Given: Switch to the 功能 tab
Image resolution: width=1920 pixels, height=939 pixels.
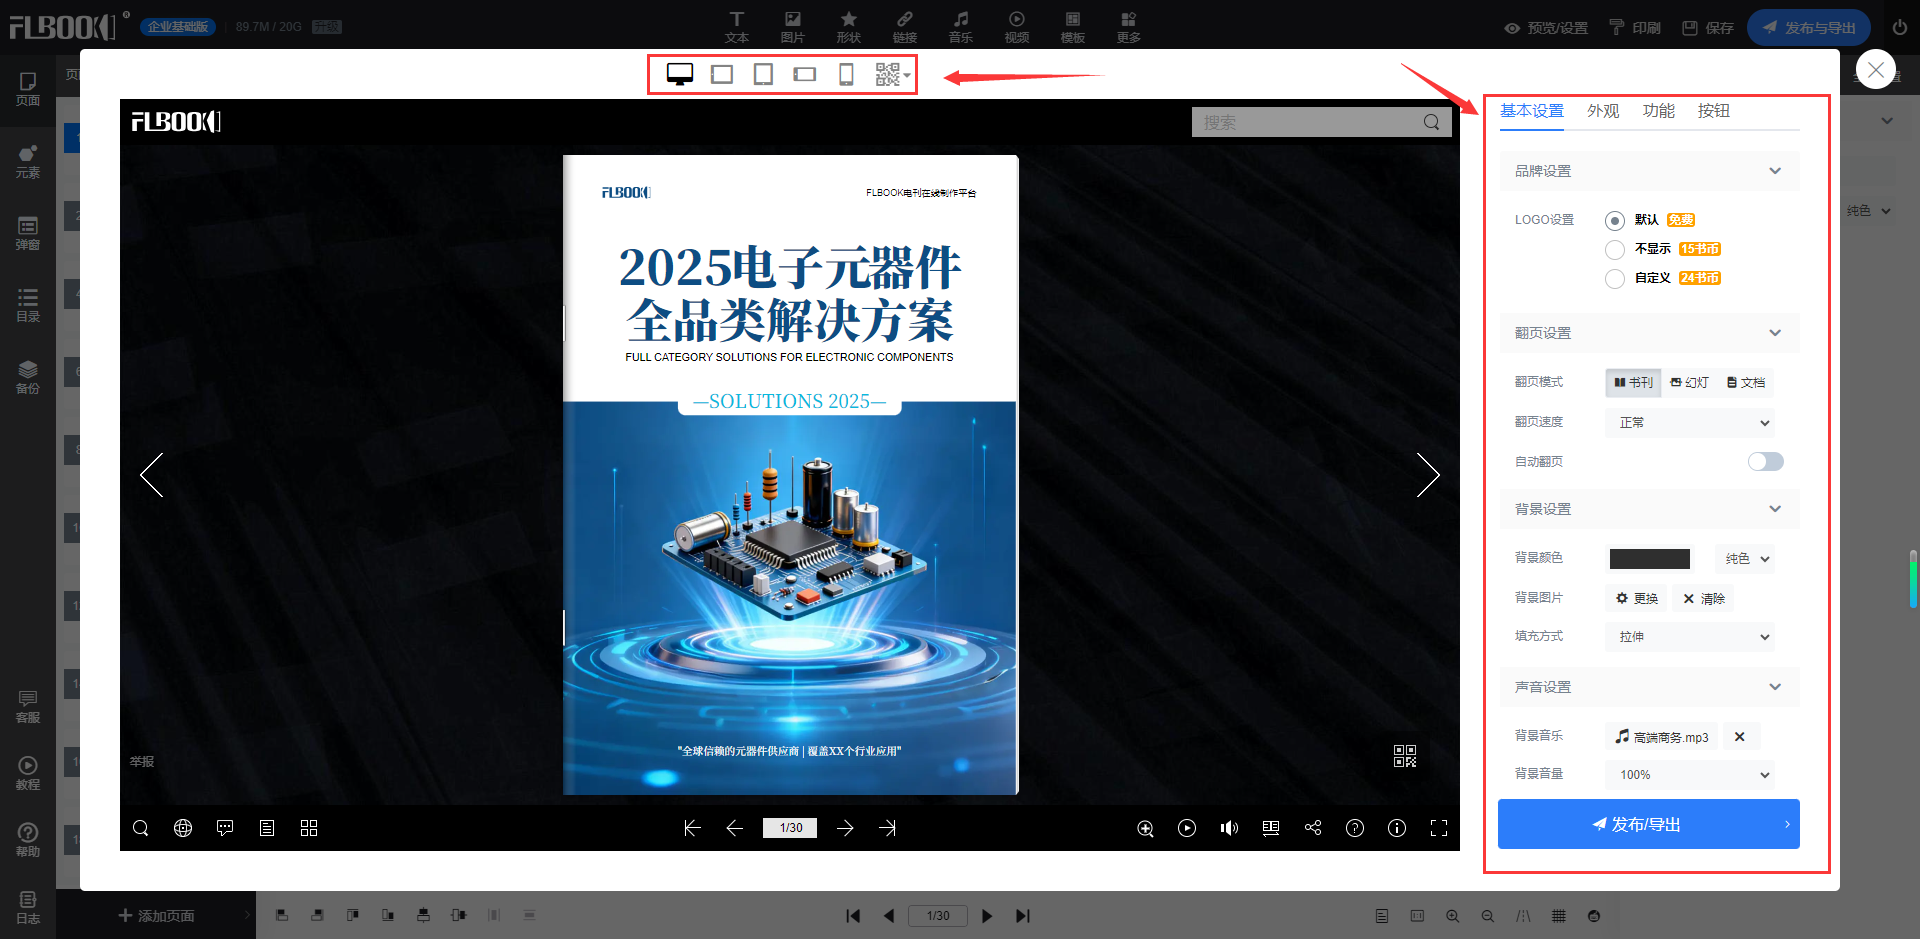Looking at the screenshot, I should (x=1658, y=111).
